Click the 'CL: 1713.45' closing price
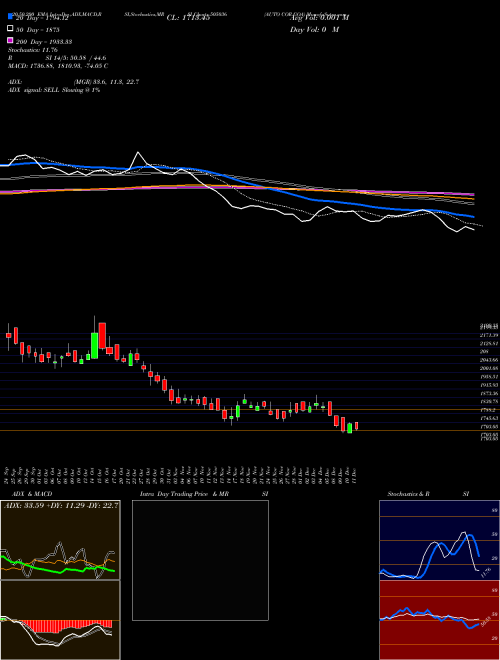The width and height of the screenshot is (500, 660). (188, 18)
